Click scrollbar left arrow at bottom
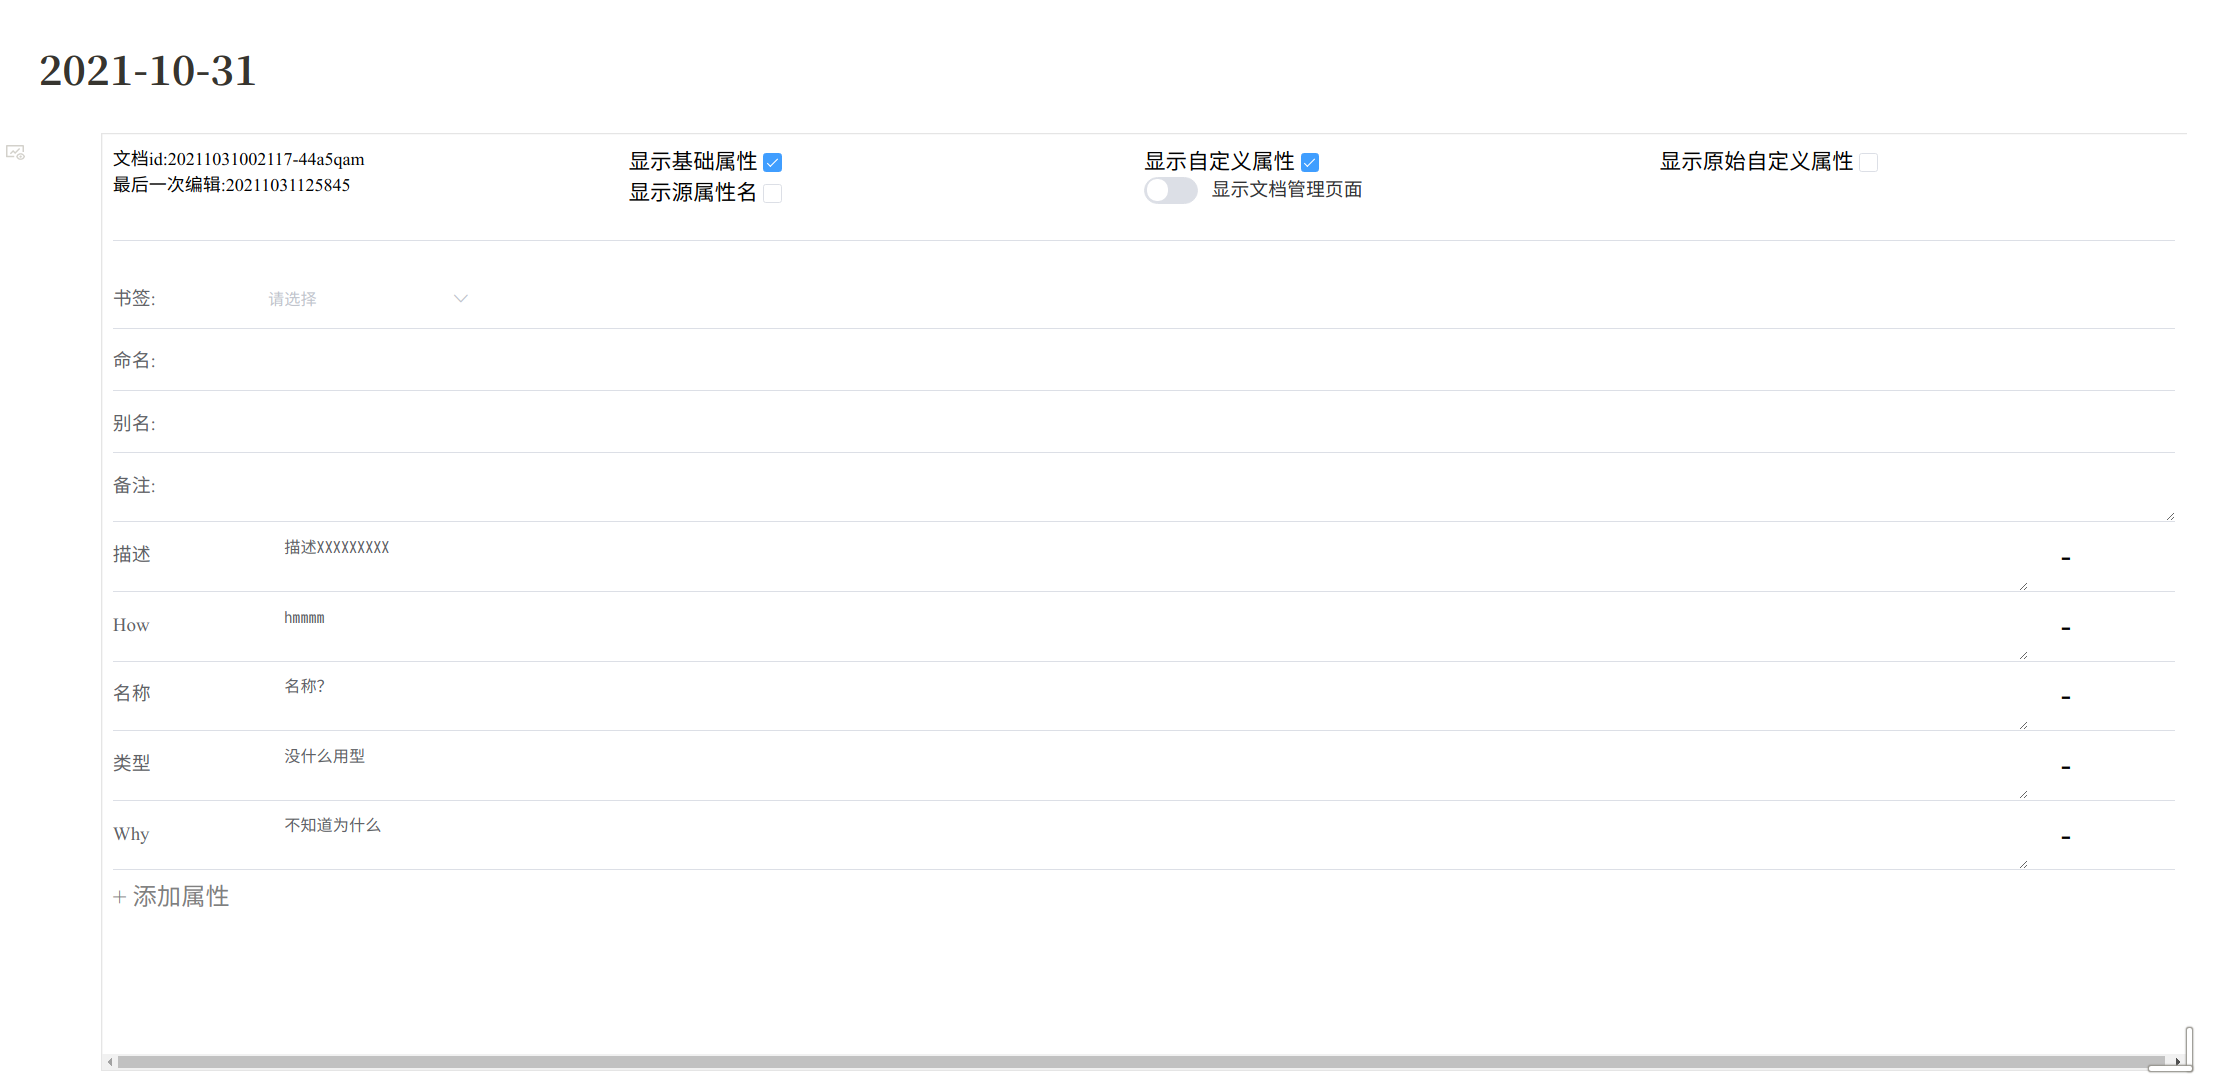Viewport: 2218px width, 1087px height. click(x=110, y=1062)
